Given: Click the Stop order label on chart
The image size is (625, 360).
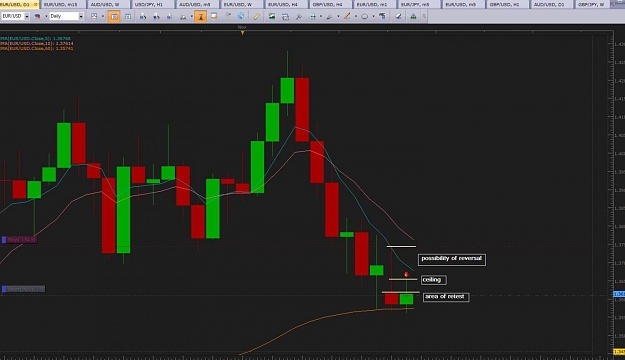Looking at the screenshot, I should pos(19,240).
